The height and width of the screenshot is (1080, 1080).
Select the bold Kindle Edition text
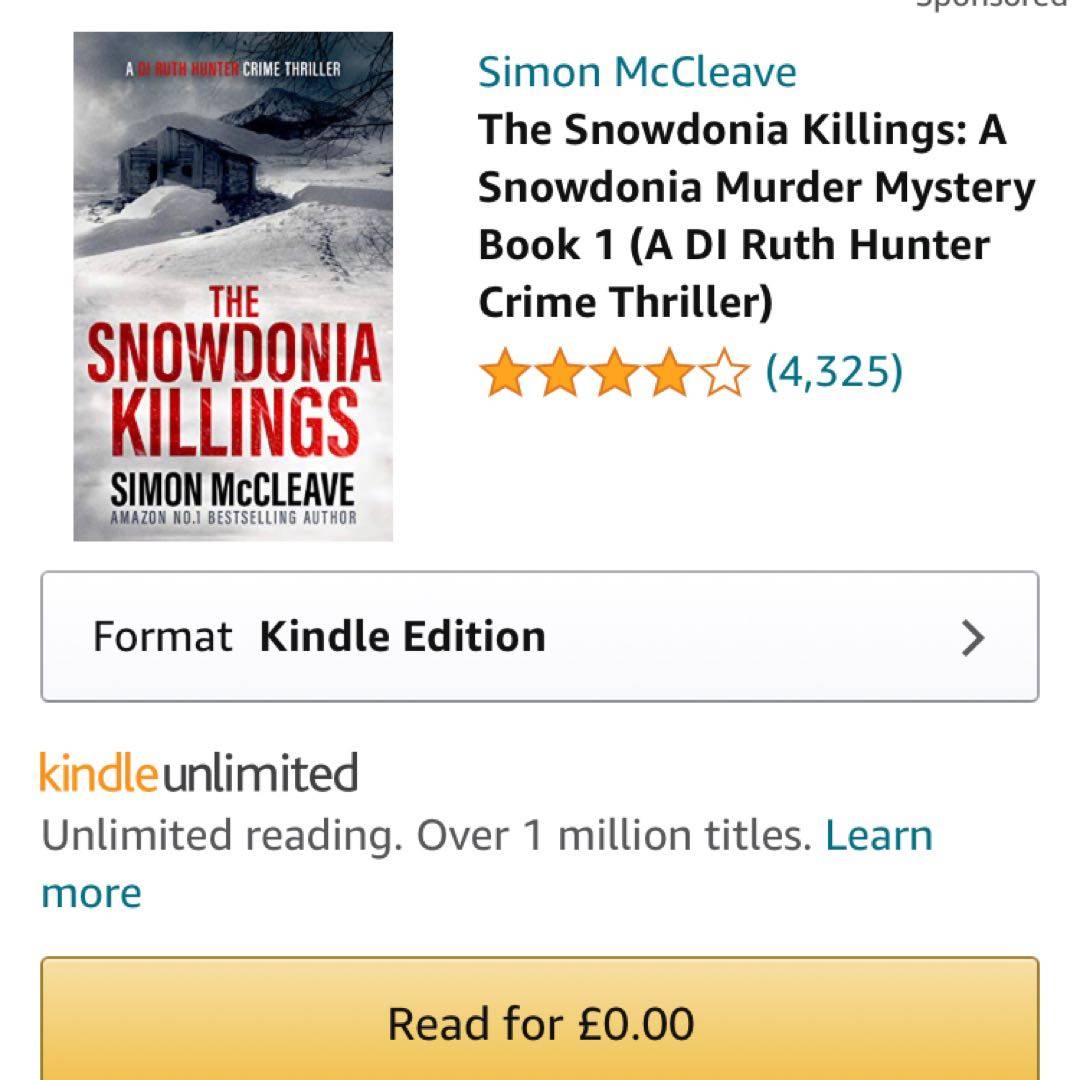pos(402,636)
